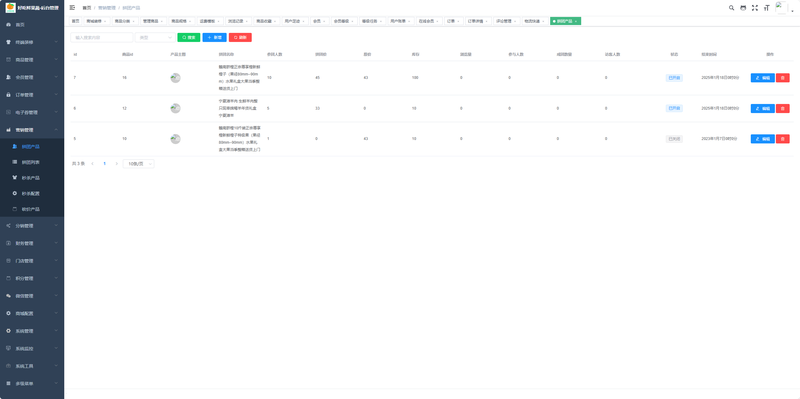Screen dimensions: 800x399
Task: Edit the row with id 5
Action: click(x=762, y=139)
